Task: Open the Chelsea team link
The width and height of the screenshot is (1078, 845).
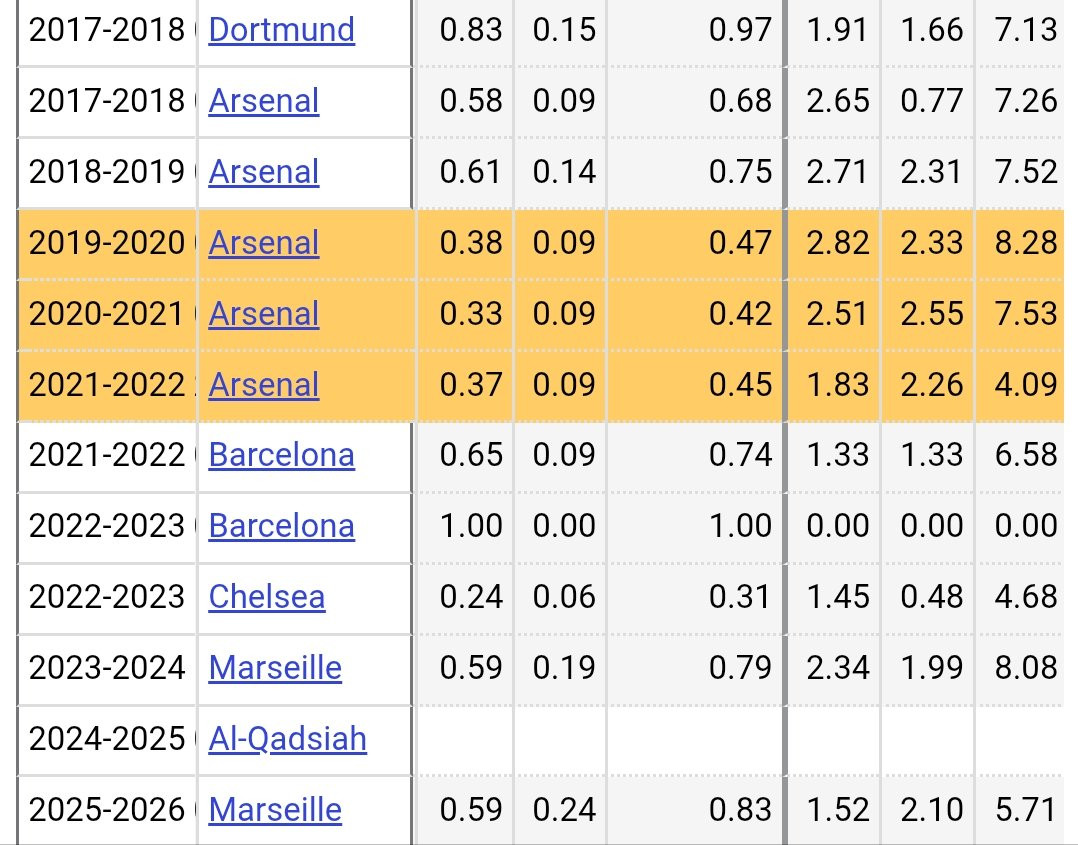Action: [266, 598]
